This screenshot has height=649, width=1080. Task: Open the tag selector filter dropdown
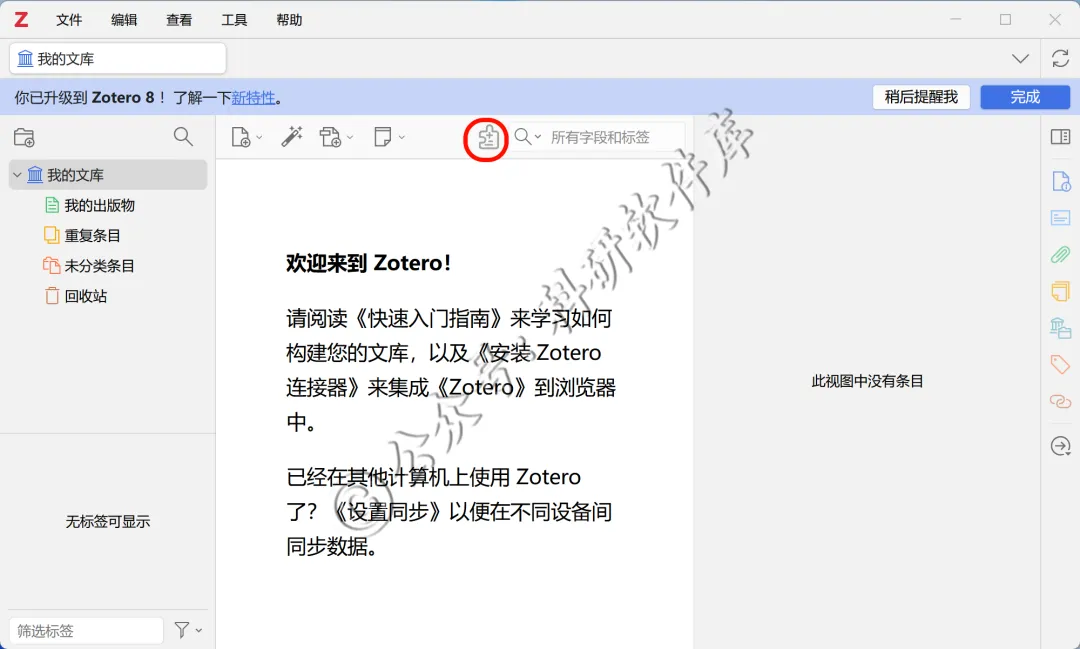tap(188, 630)
